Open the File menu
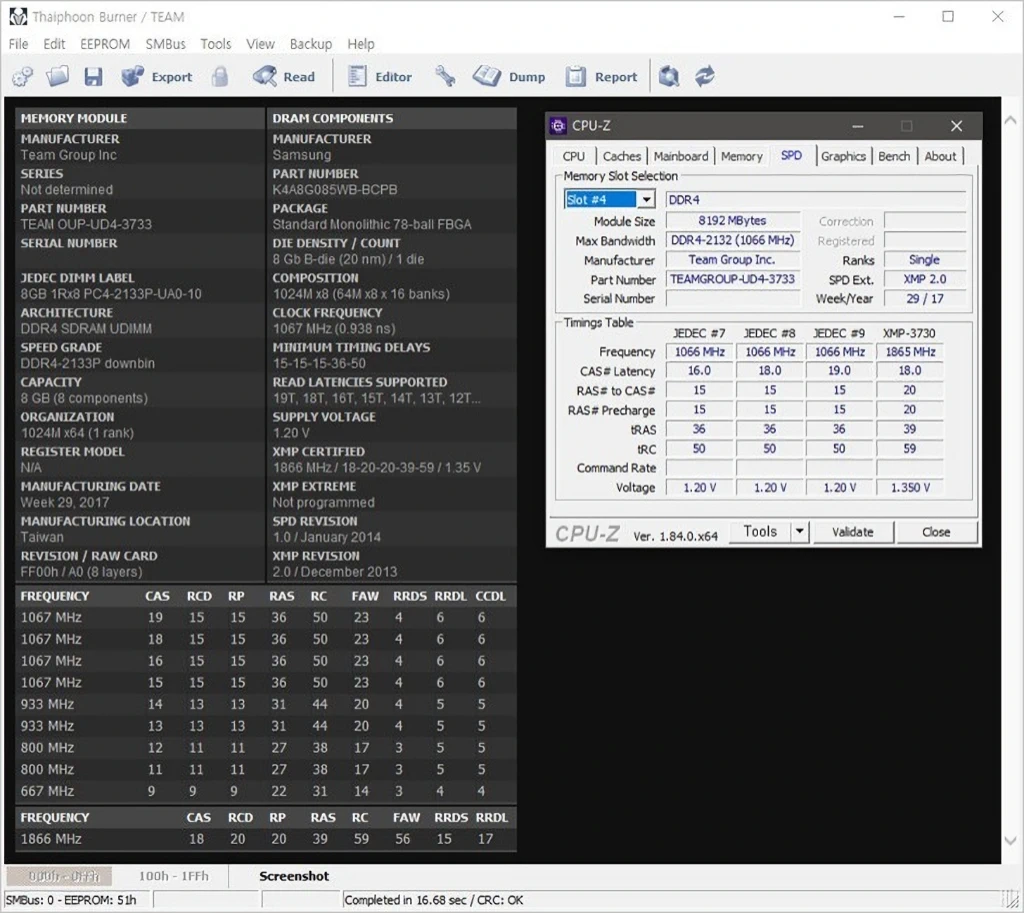1024x913 pixels. point(18,44)
